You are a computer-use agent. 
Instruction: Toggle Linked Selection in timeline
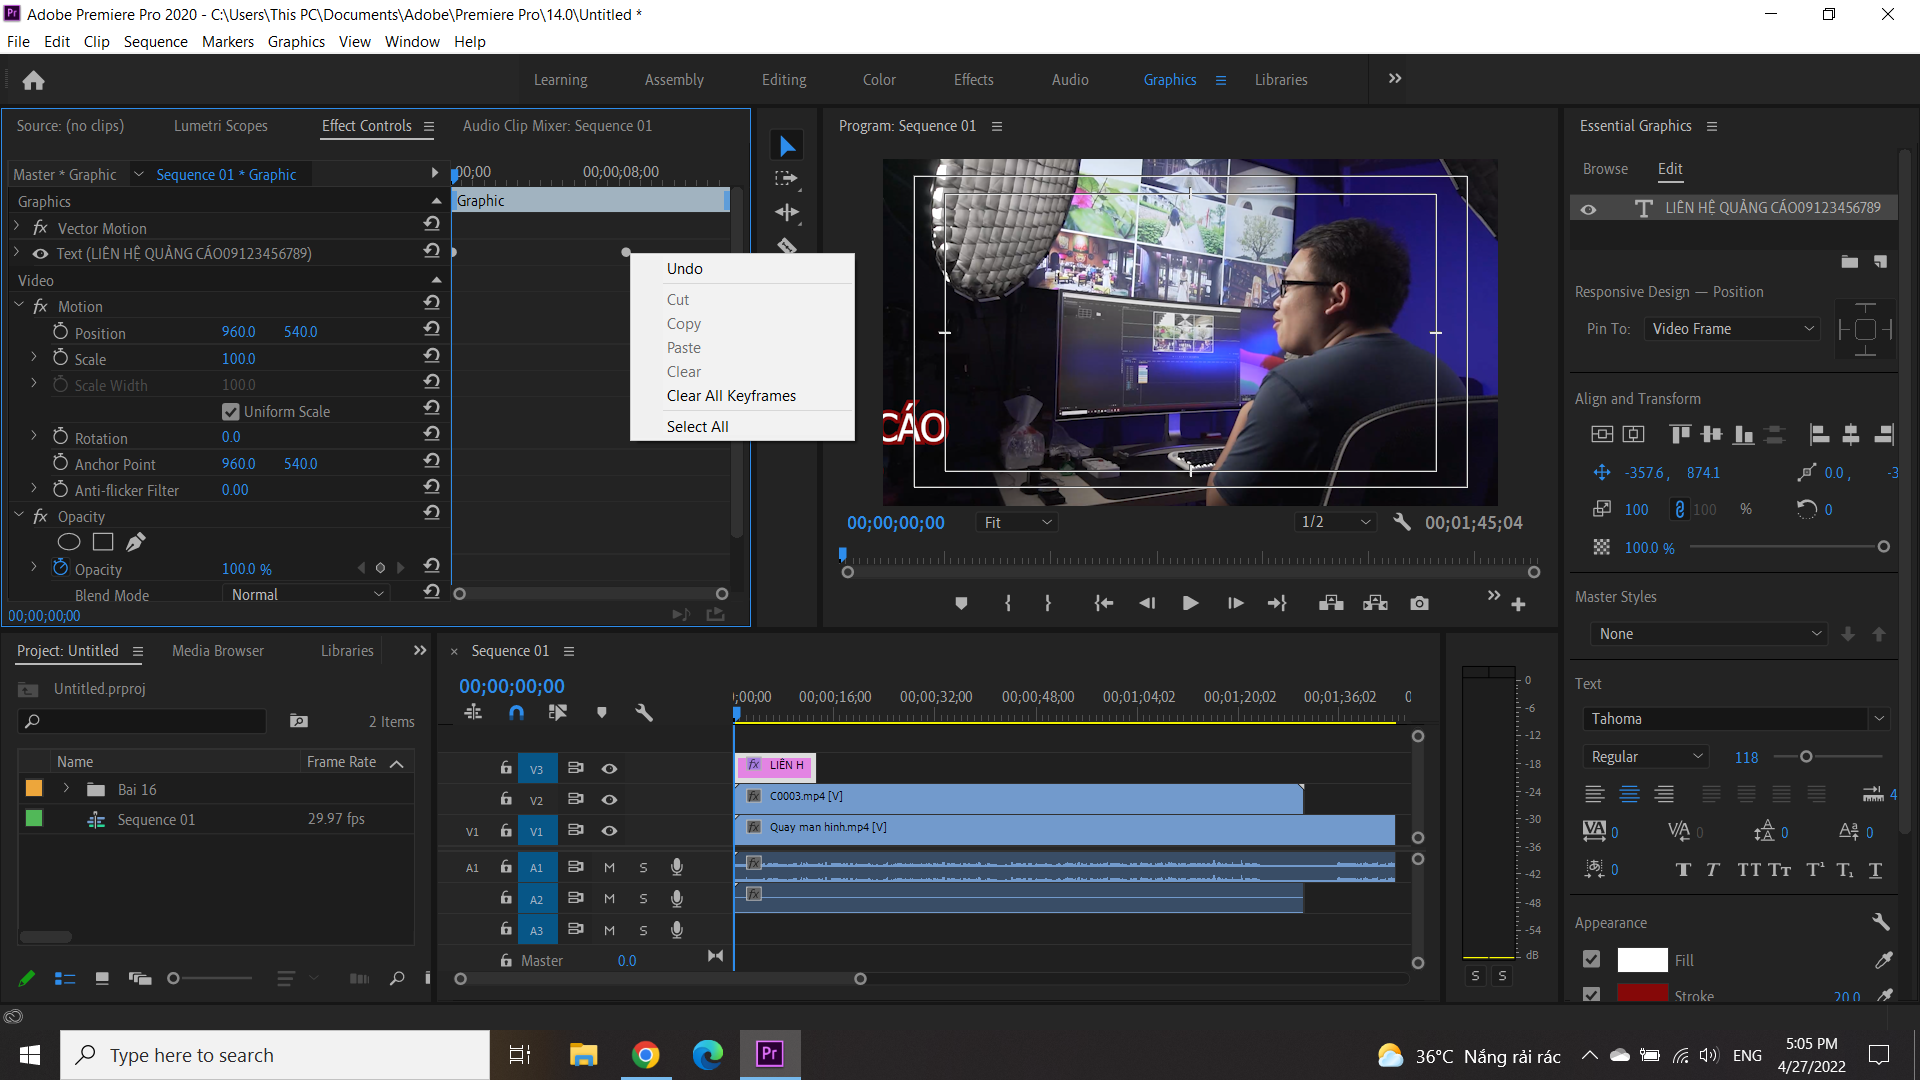tap(557, 712)
